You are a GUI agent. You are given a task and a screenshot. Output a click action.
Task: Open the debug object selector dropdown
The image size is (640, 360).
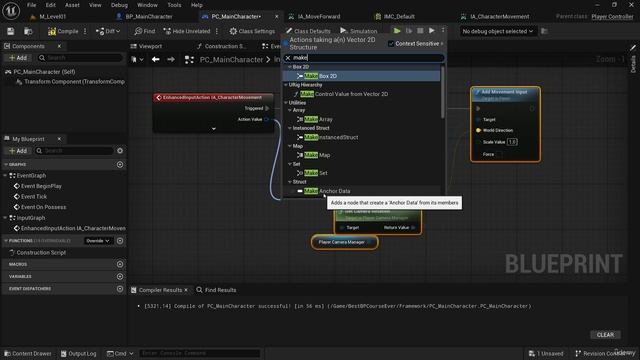pyautogui.click(x=498, y=31)
